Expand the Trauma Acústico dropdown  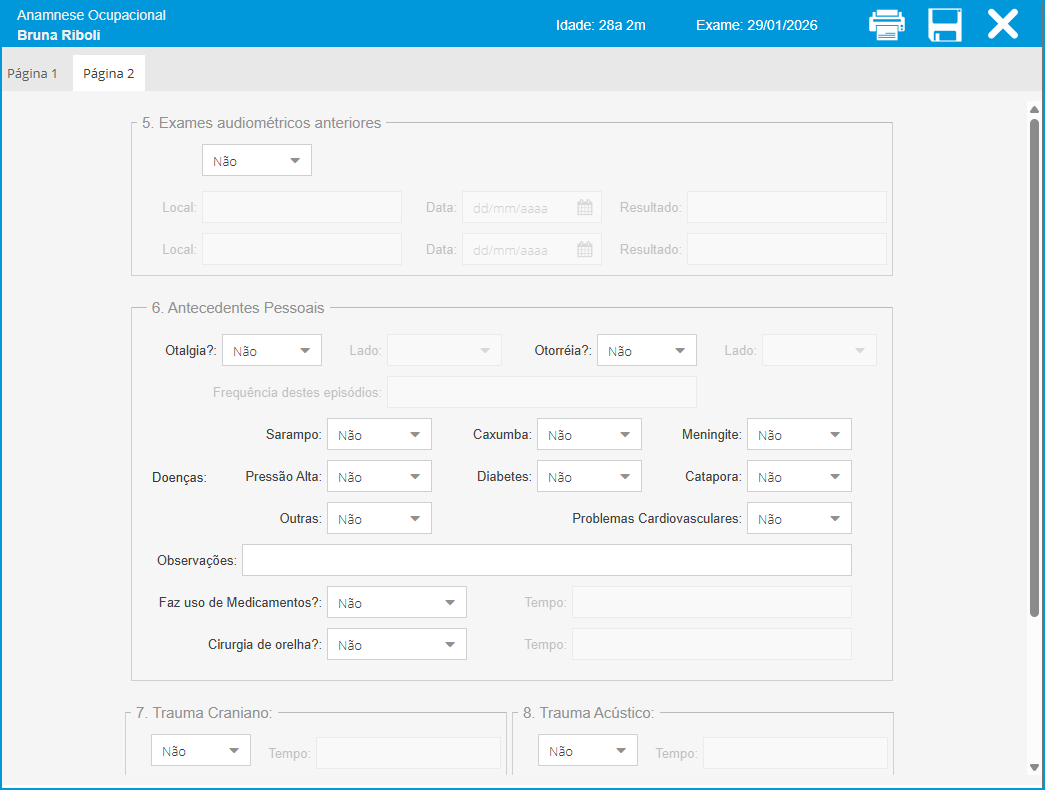tap(587, 751)
